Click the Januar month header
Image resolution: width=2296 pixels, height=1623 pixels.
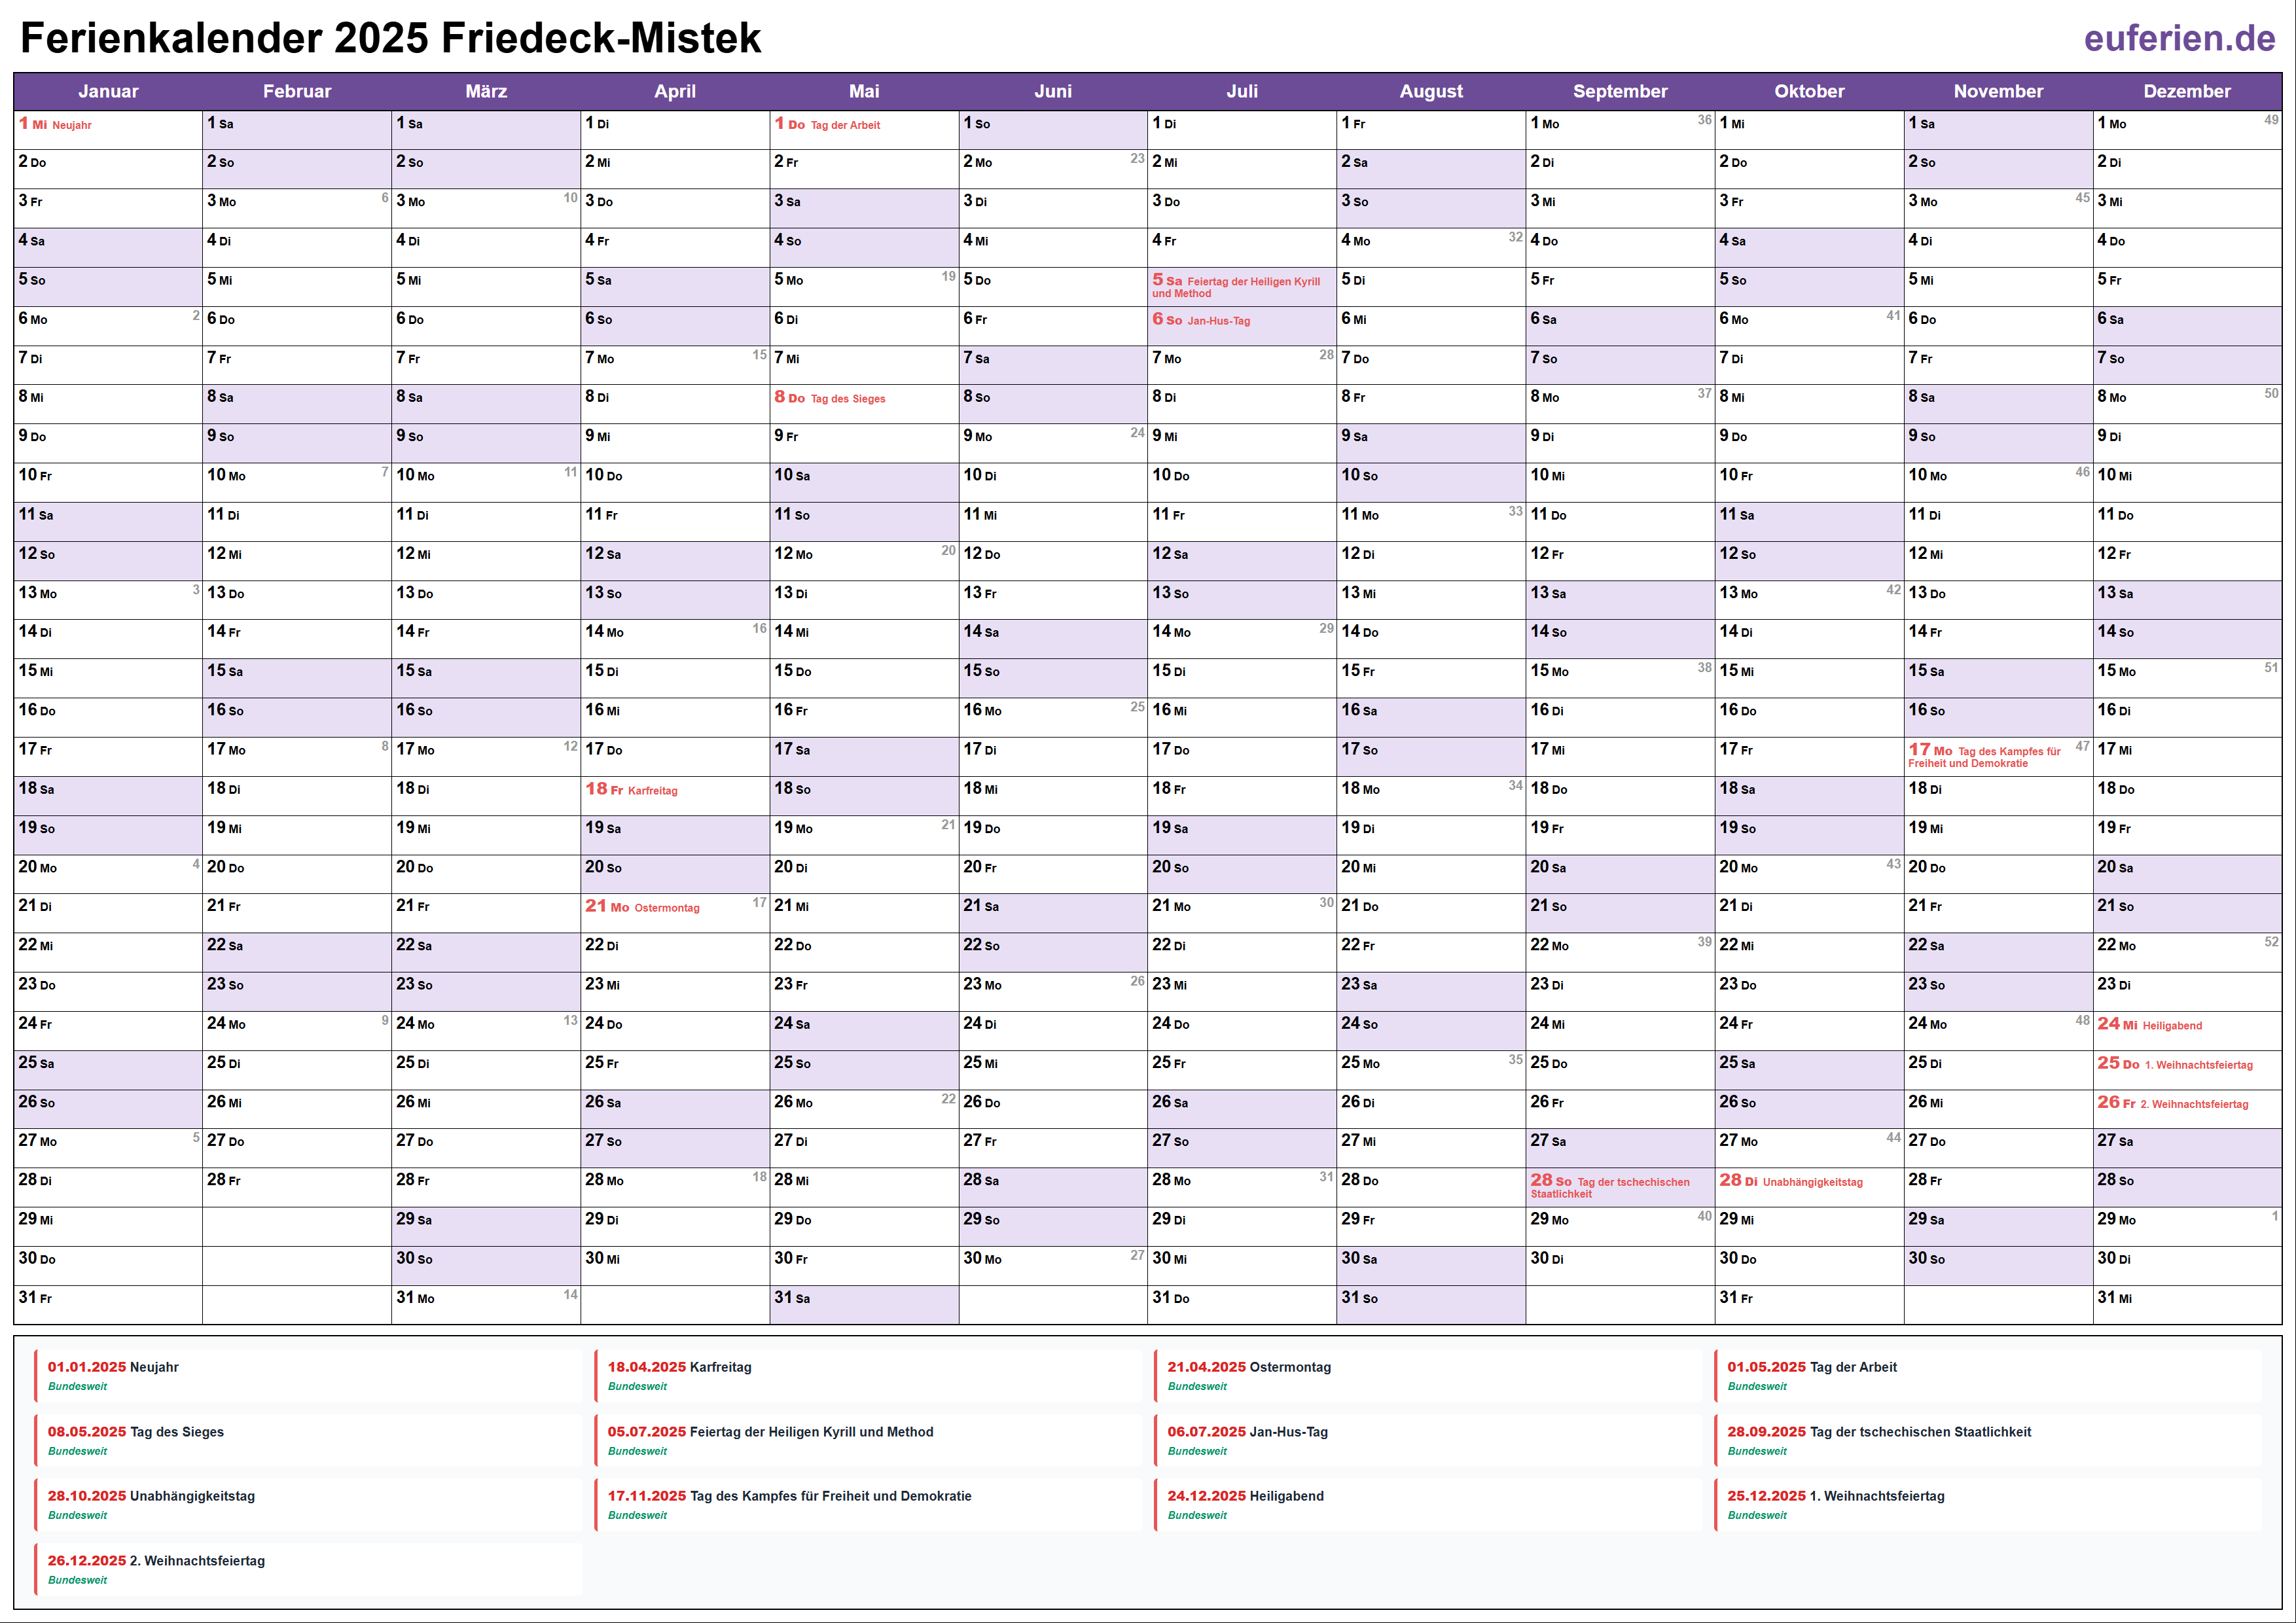[108, 91]
